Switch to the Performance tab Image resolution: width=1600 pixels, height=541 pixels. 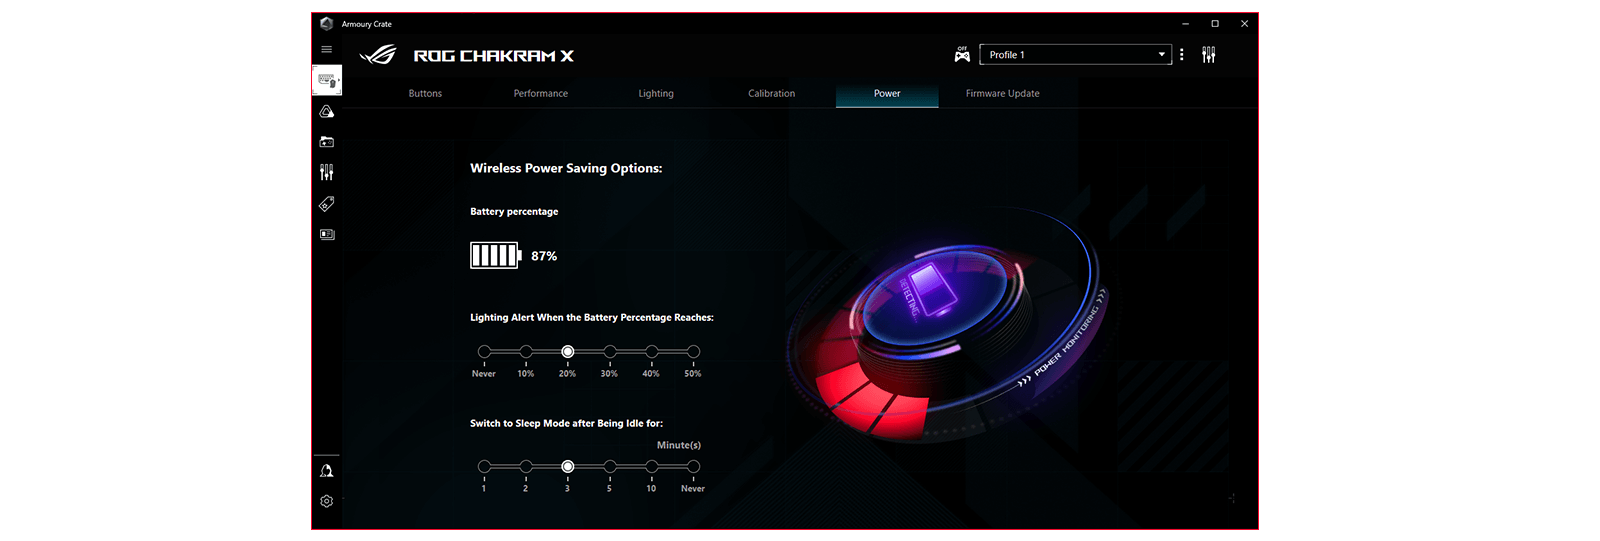pos(540,94)
